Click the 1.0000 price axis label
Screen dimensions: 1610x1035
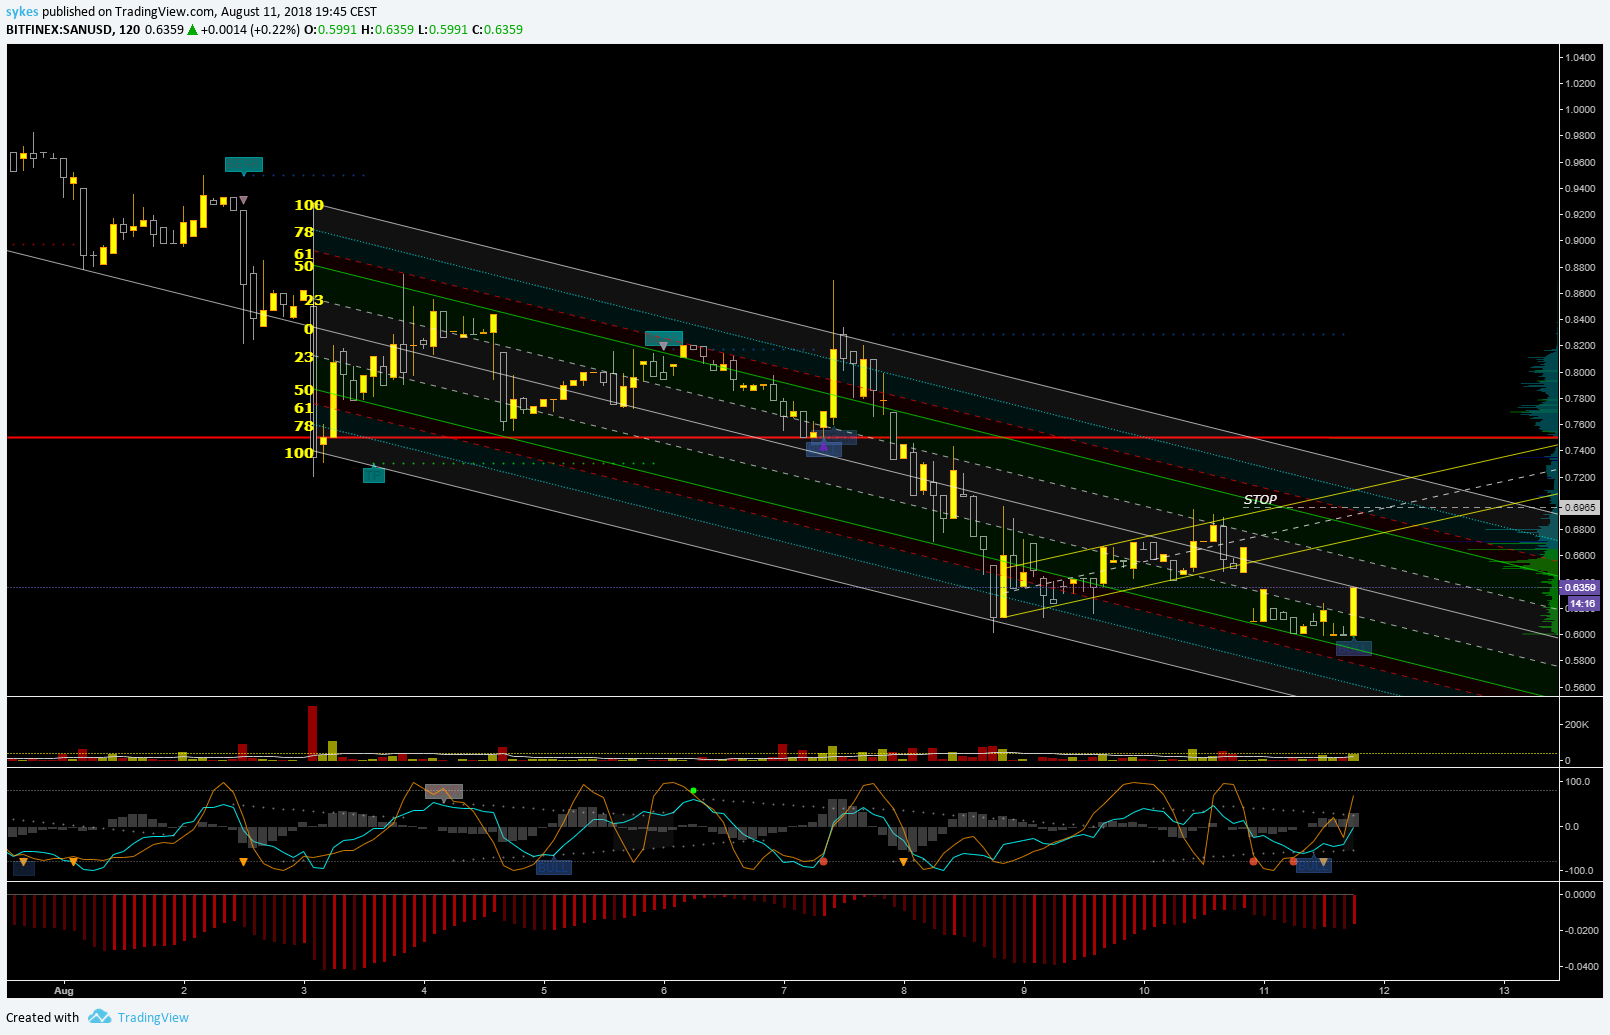pos(1581,110)
